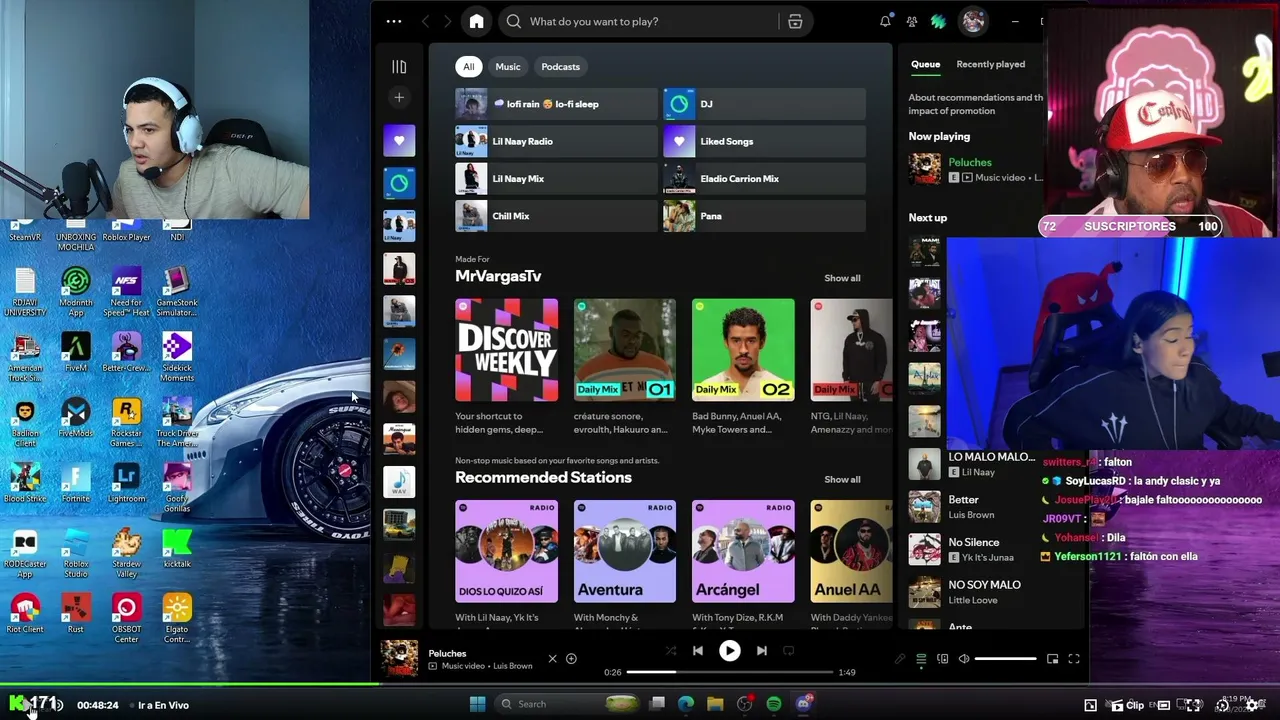Click Peluches title in Now playing
Screen dimensions: 1280x720
pos(970,163)
